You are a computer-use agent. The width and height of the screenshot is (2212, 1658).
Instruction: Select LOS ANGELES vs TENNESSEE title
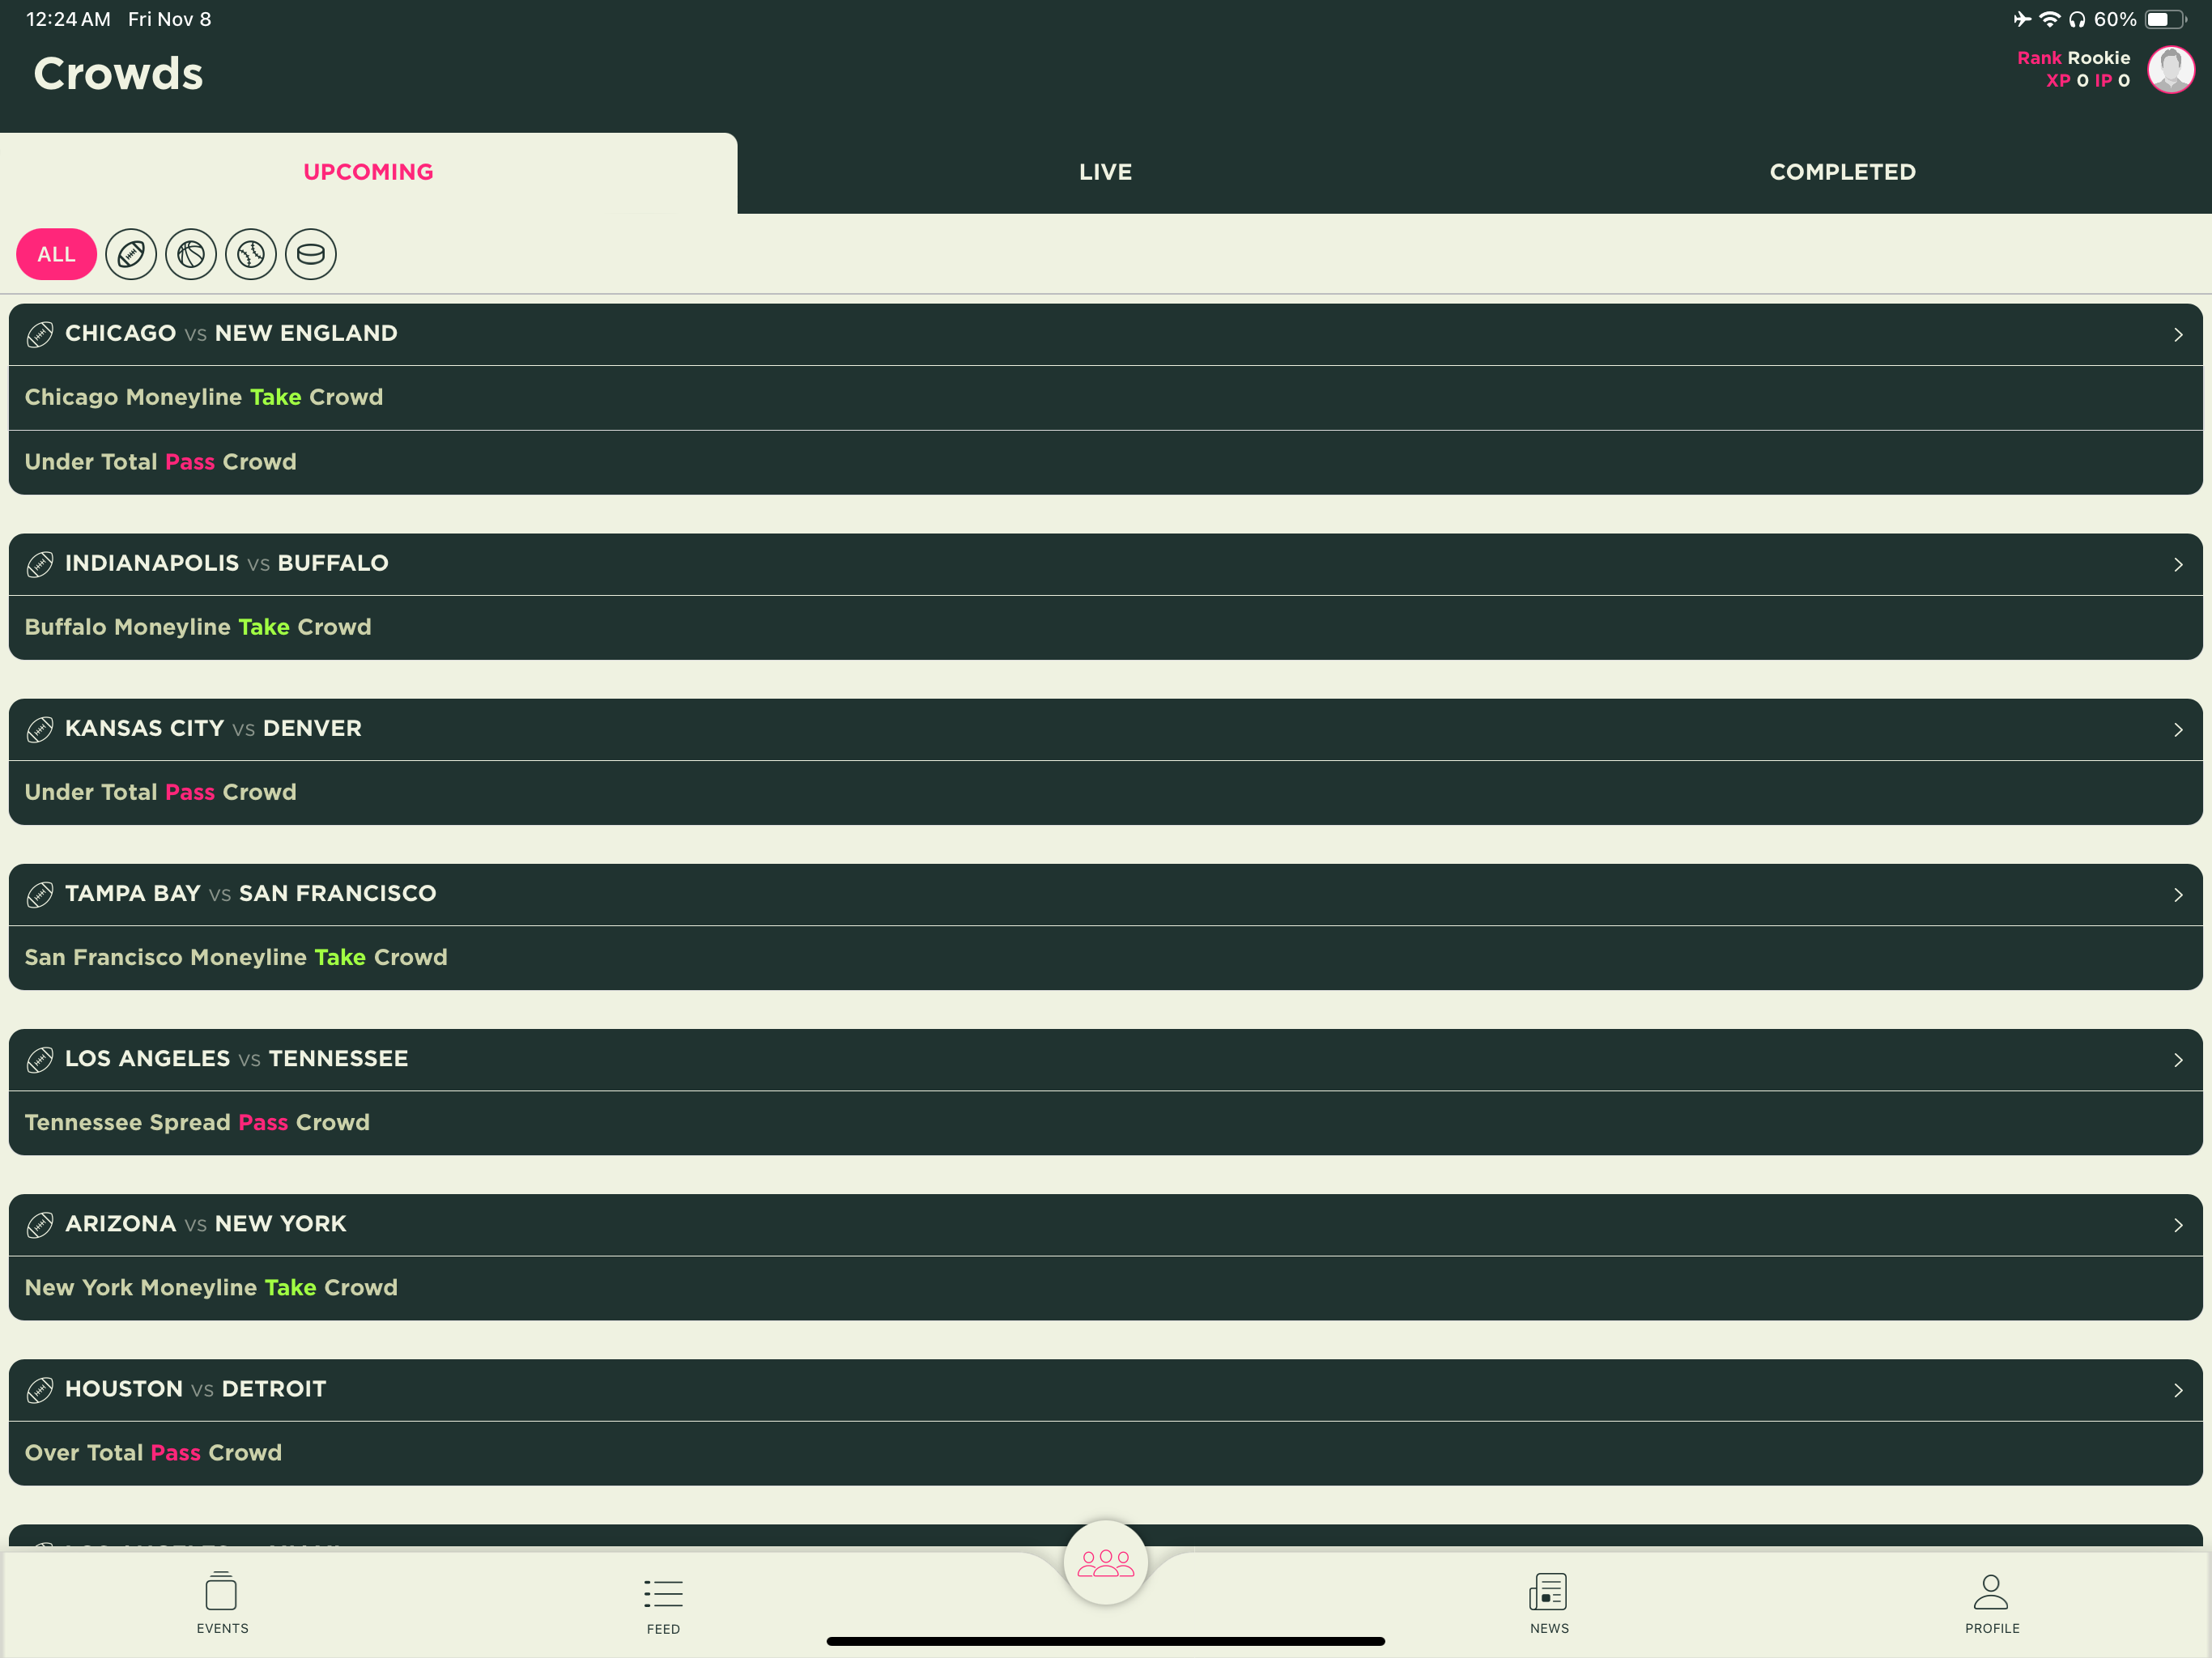[x=236, y=1058]
